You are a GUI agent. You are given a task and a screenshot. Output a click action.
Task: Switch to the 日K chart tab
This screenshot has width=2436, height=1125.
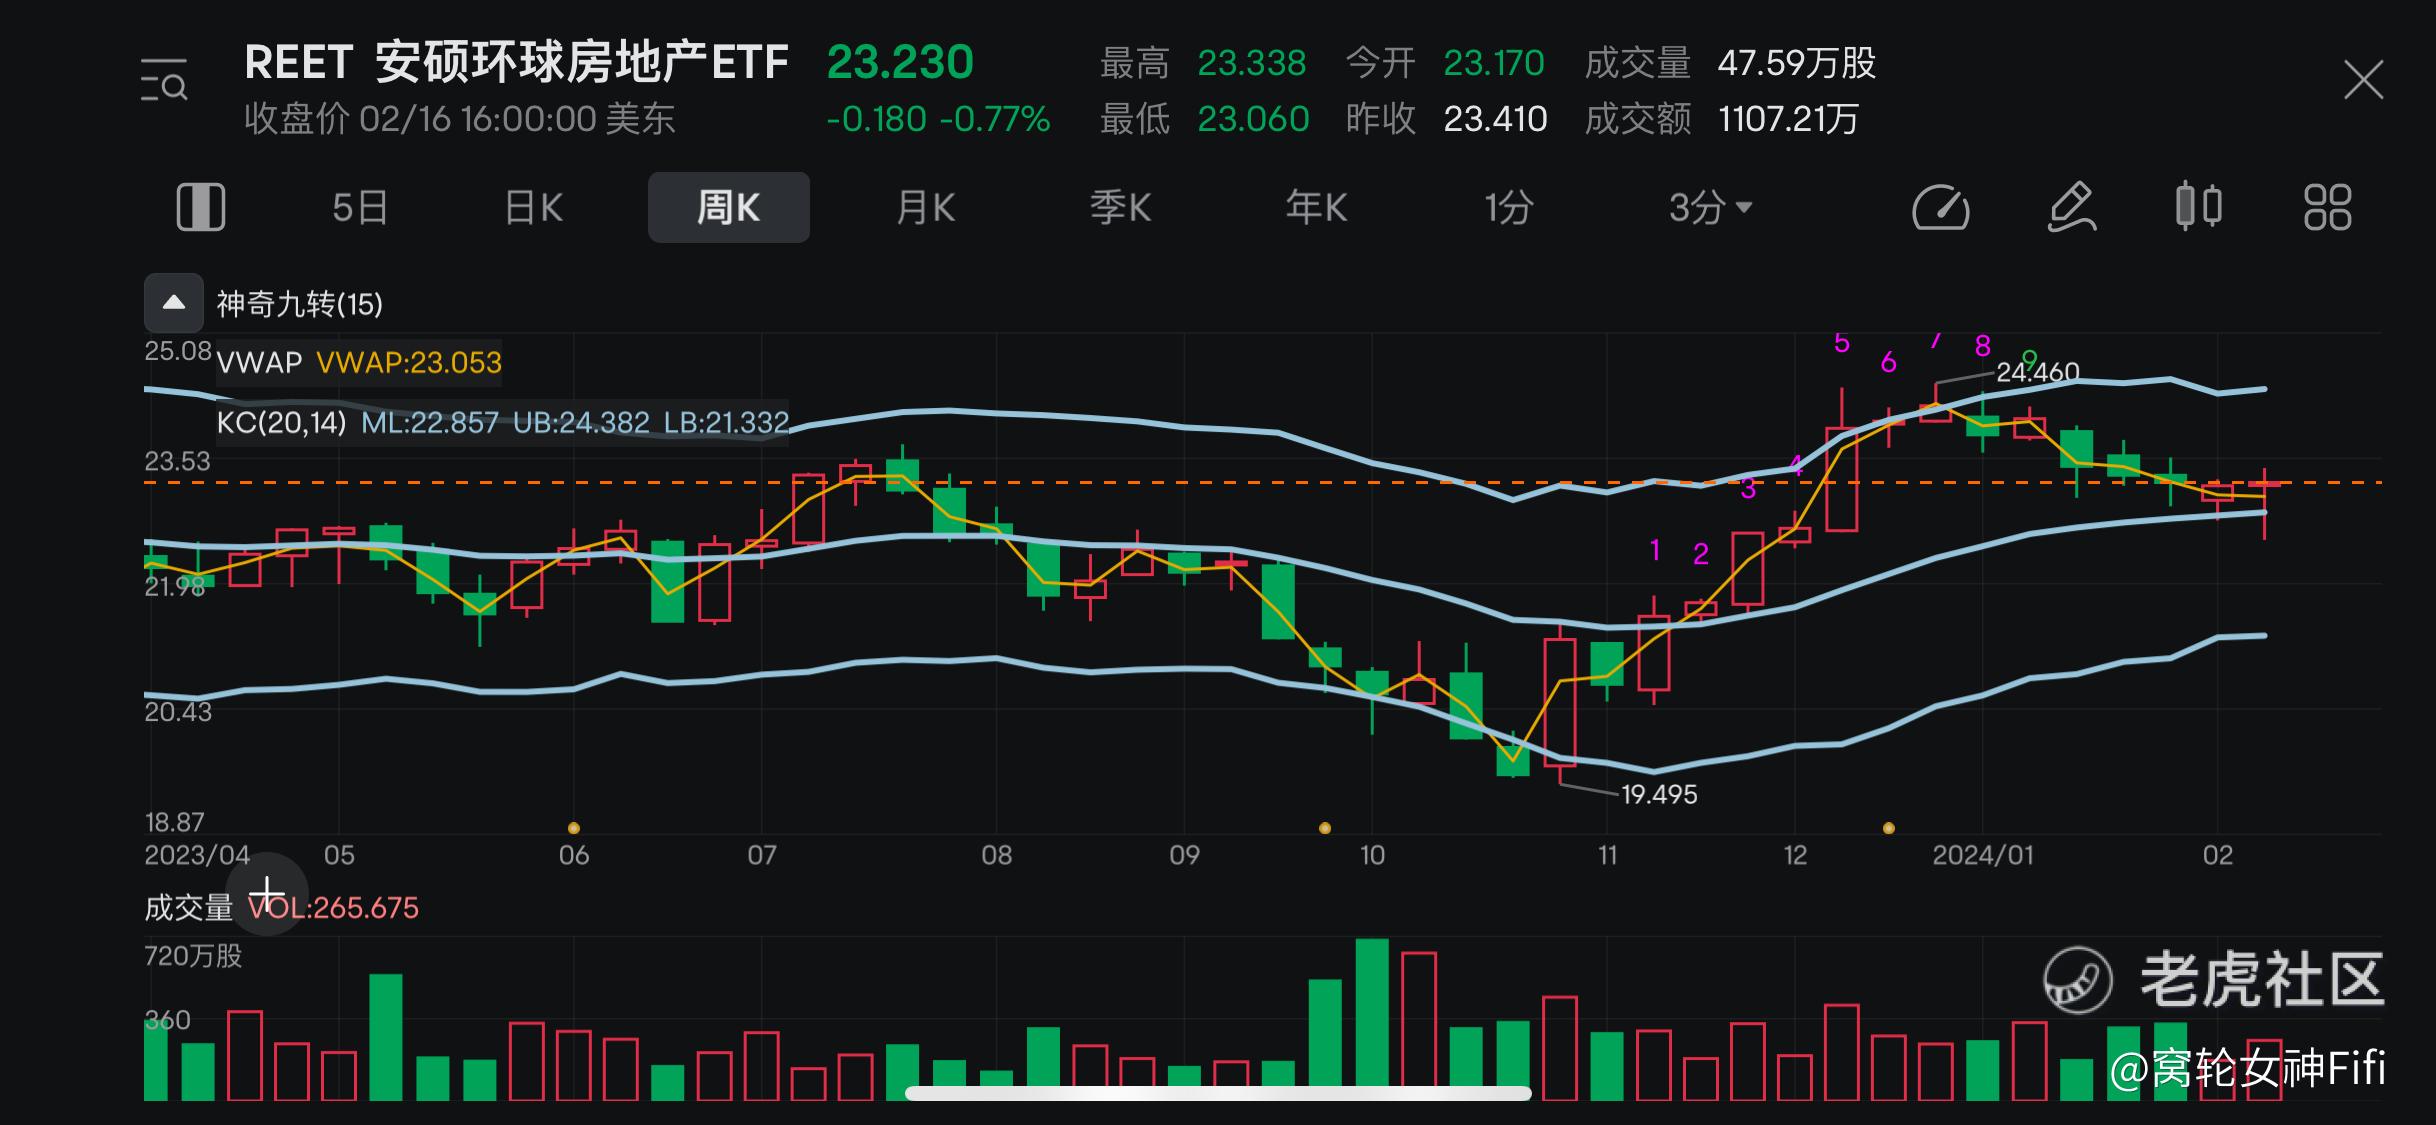534,208
